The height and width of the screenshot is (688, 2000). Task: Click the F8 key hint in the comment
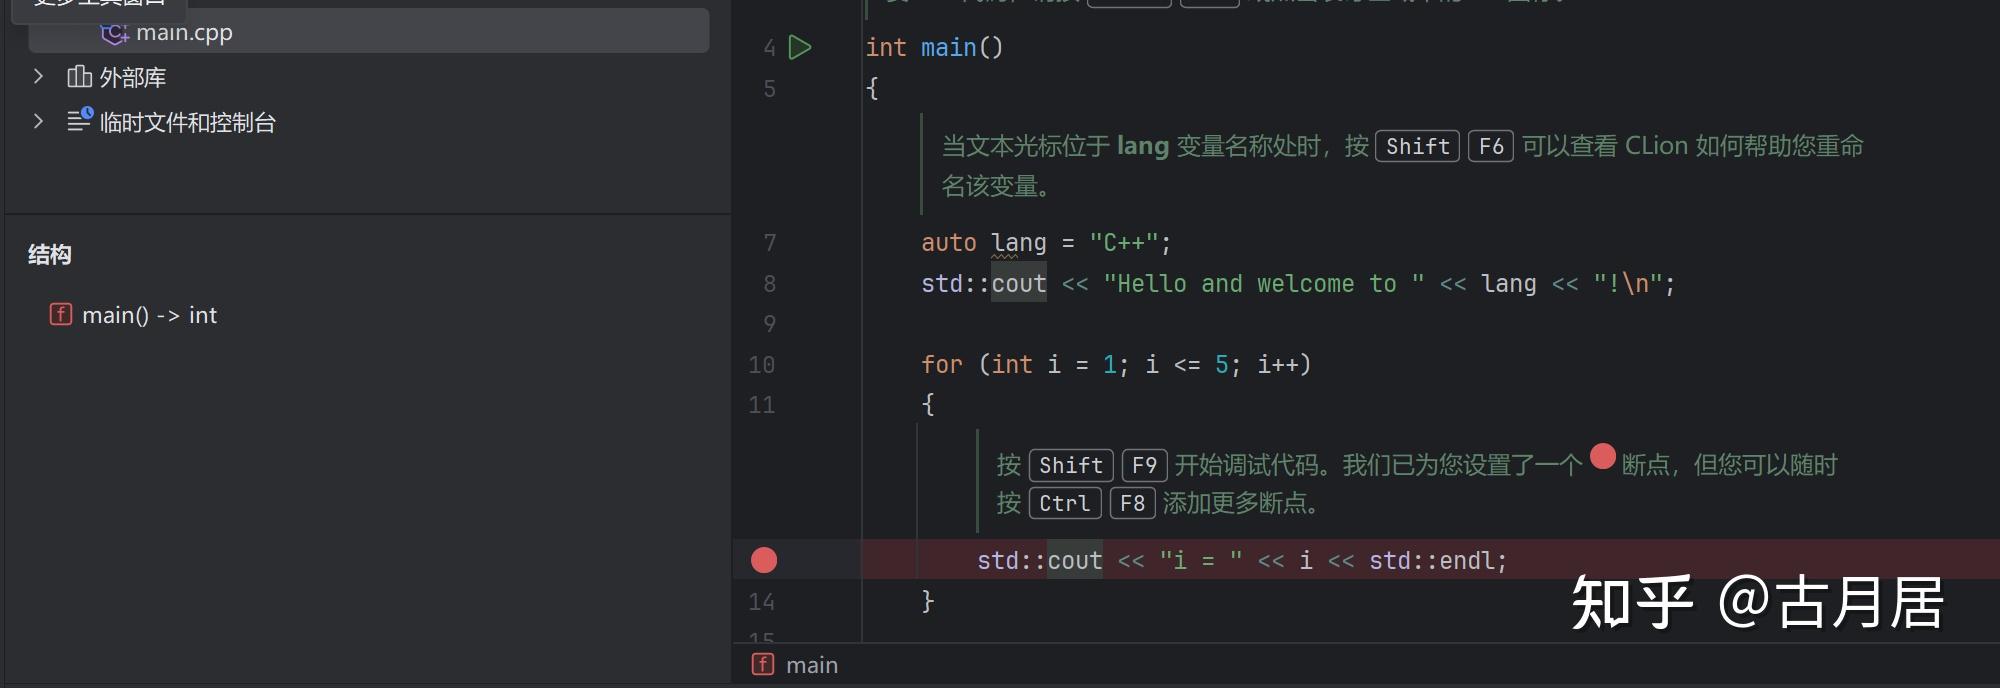coord(1132,503)
